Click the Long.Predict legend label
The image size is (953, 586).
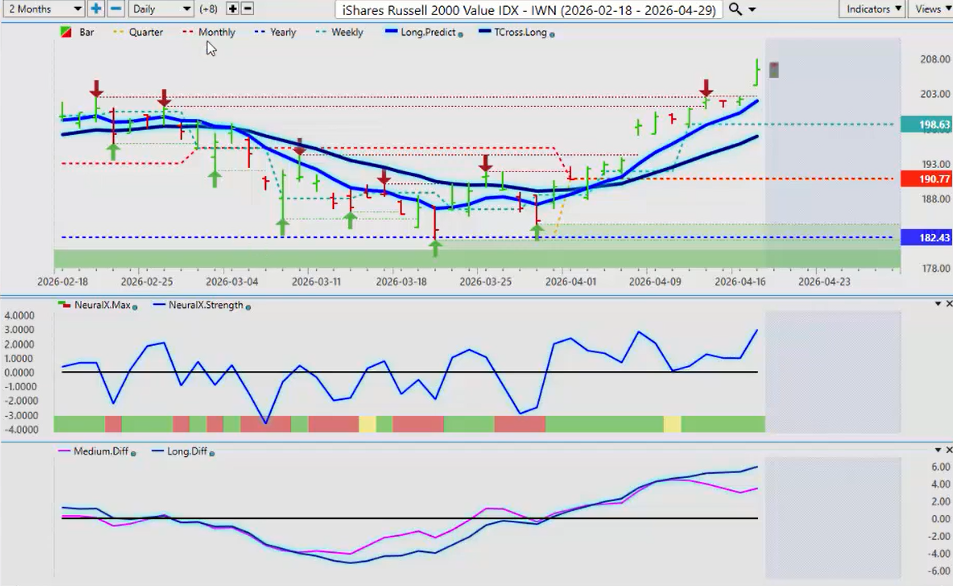[427, 32]
